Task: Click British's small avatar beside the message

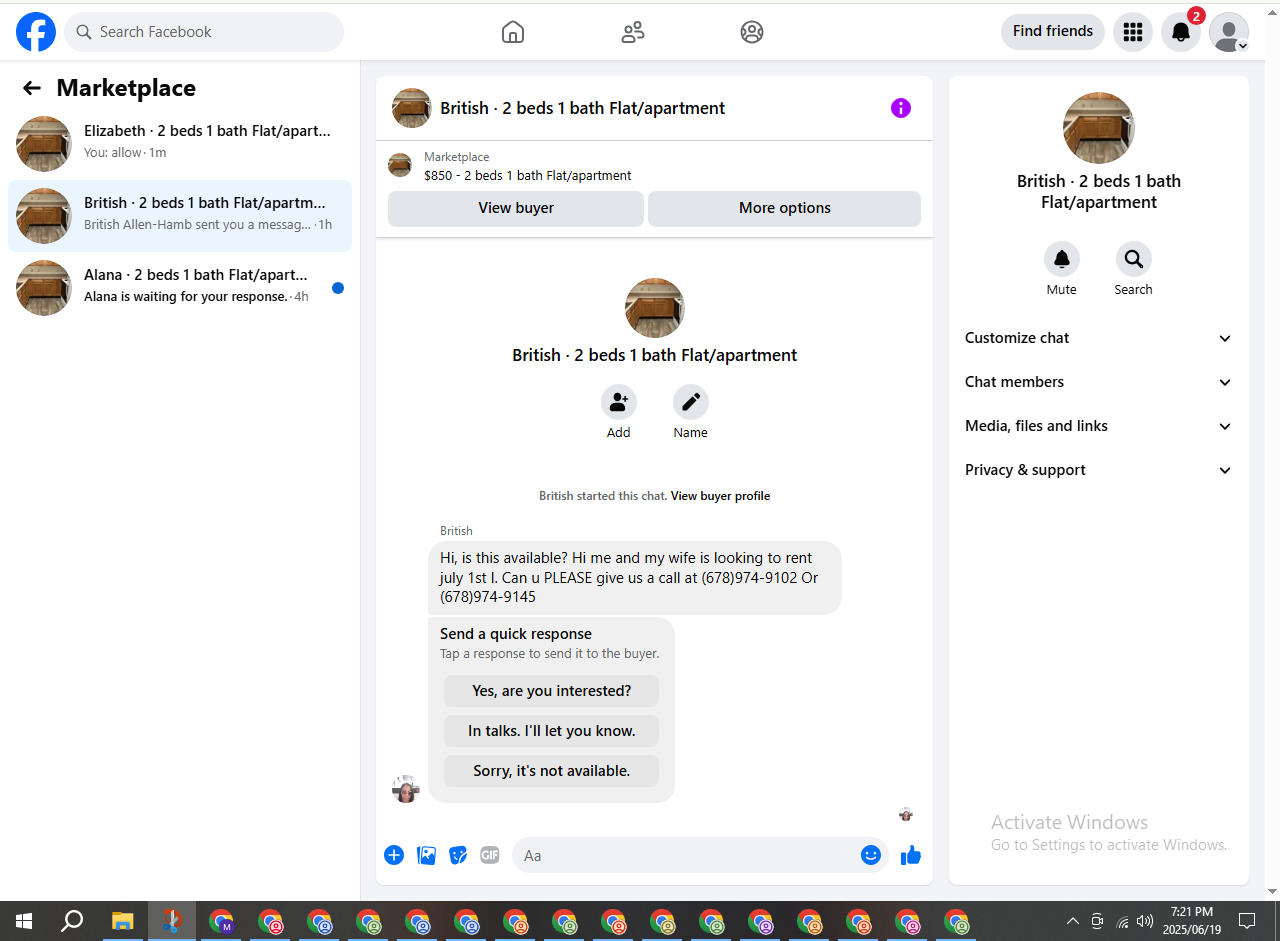Action: [x=405, y=789]
